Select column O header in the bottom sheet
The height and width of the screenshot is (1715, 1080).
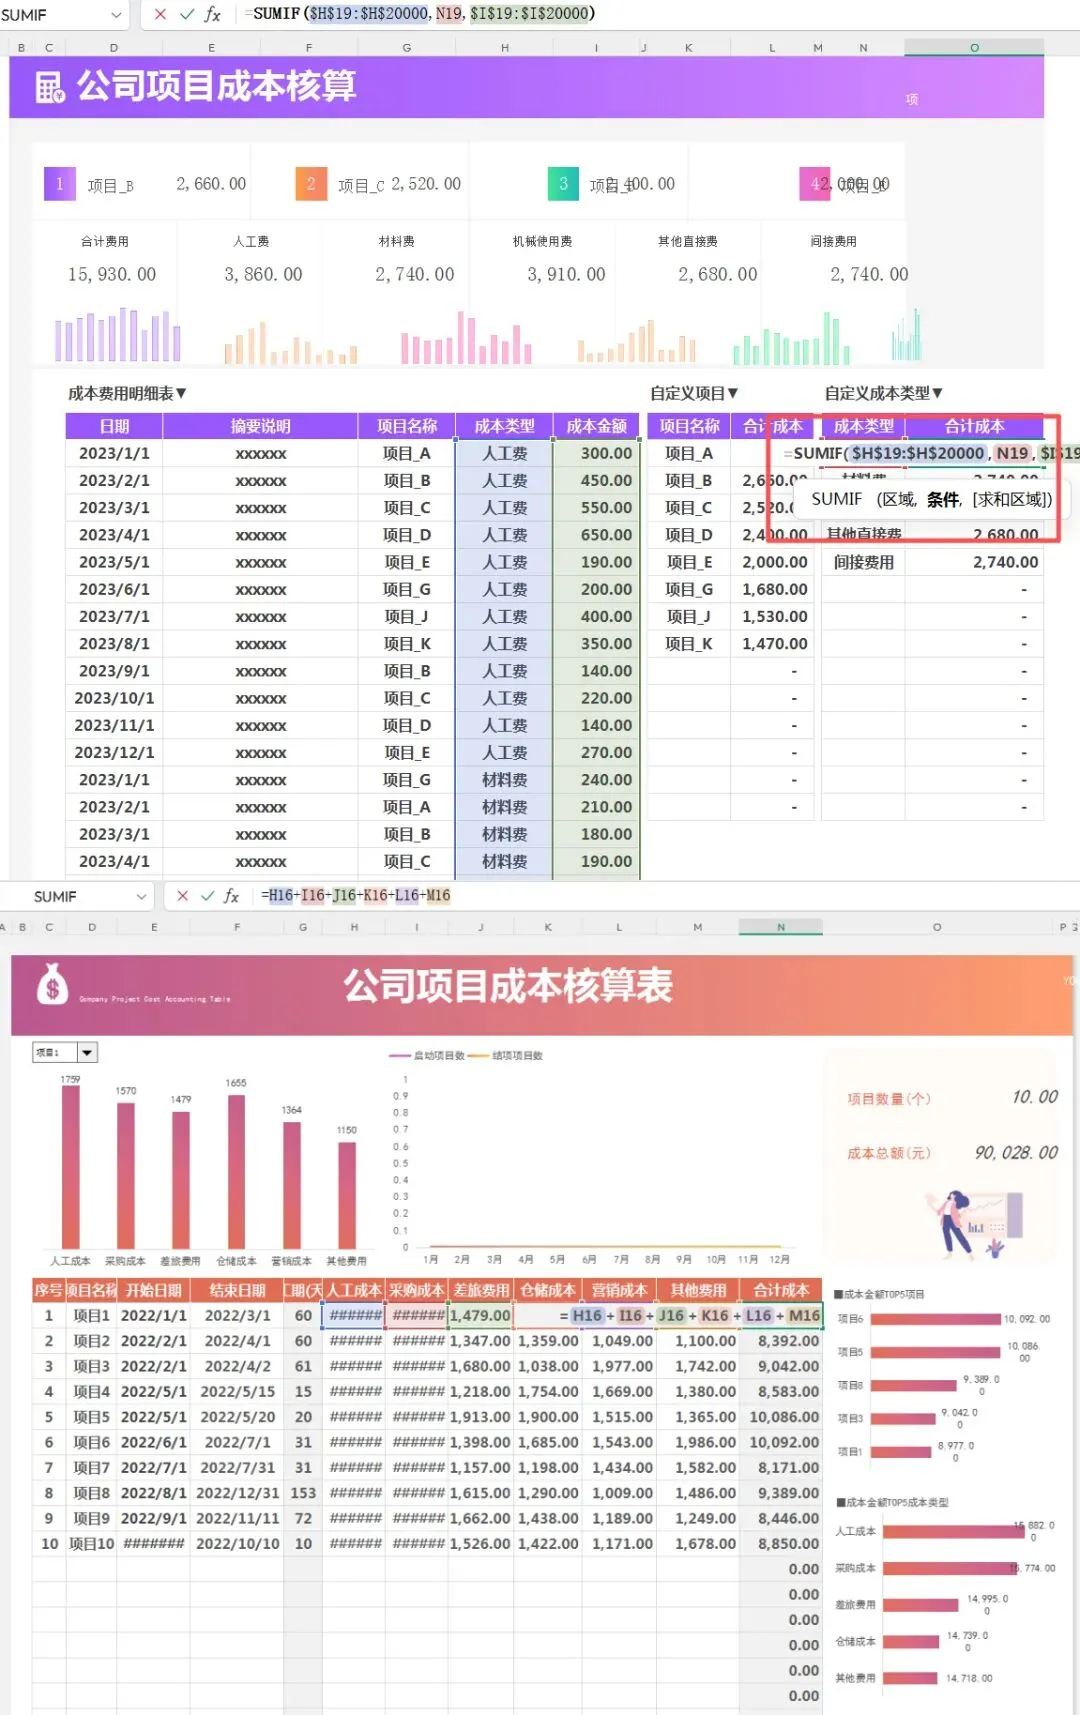click(937, 927)
